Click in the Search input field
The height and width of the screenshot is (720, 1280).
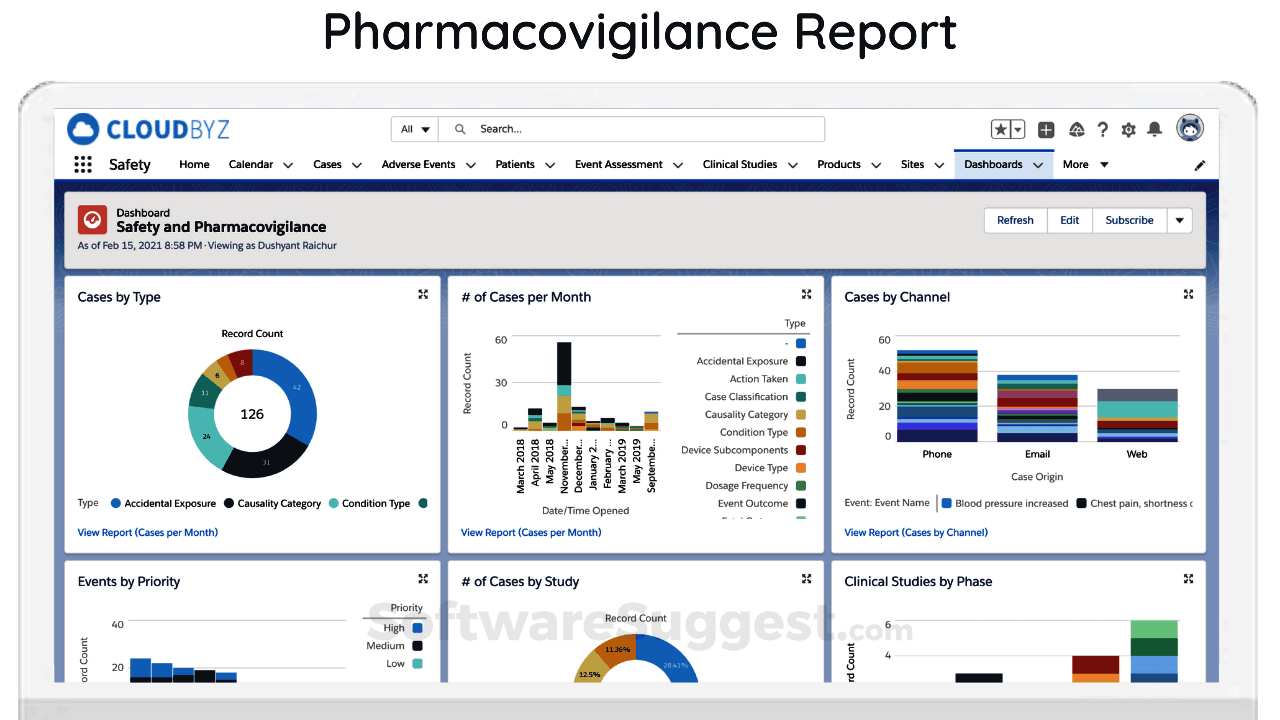[x=640, y=129]
